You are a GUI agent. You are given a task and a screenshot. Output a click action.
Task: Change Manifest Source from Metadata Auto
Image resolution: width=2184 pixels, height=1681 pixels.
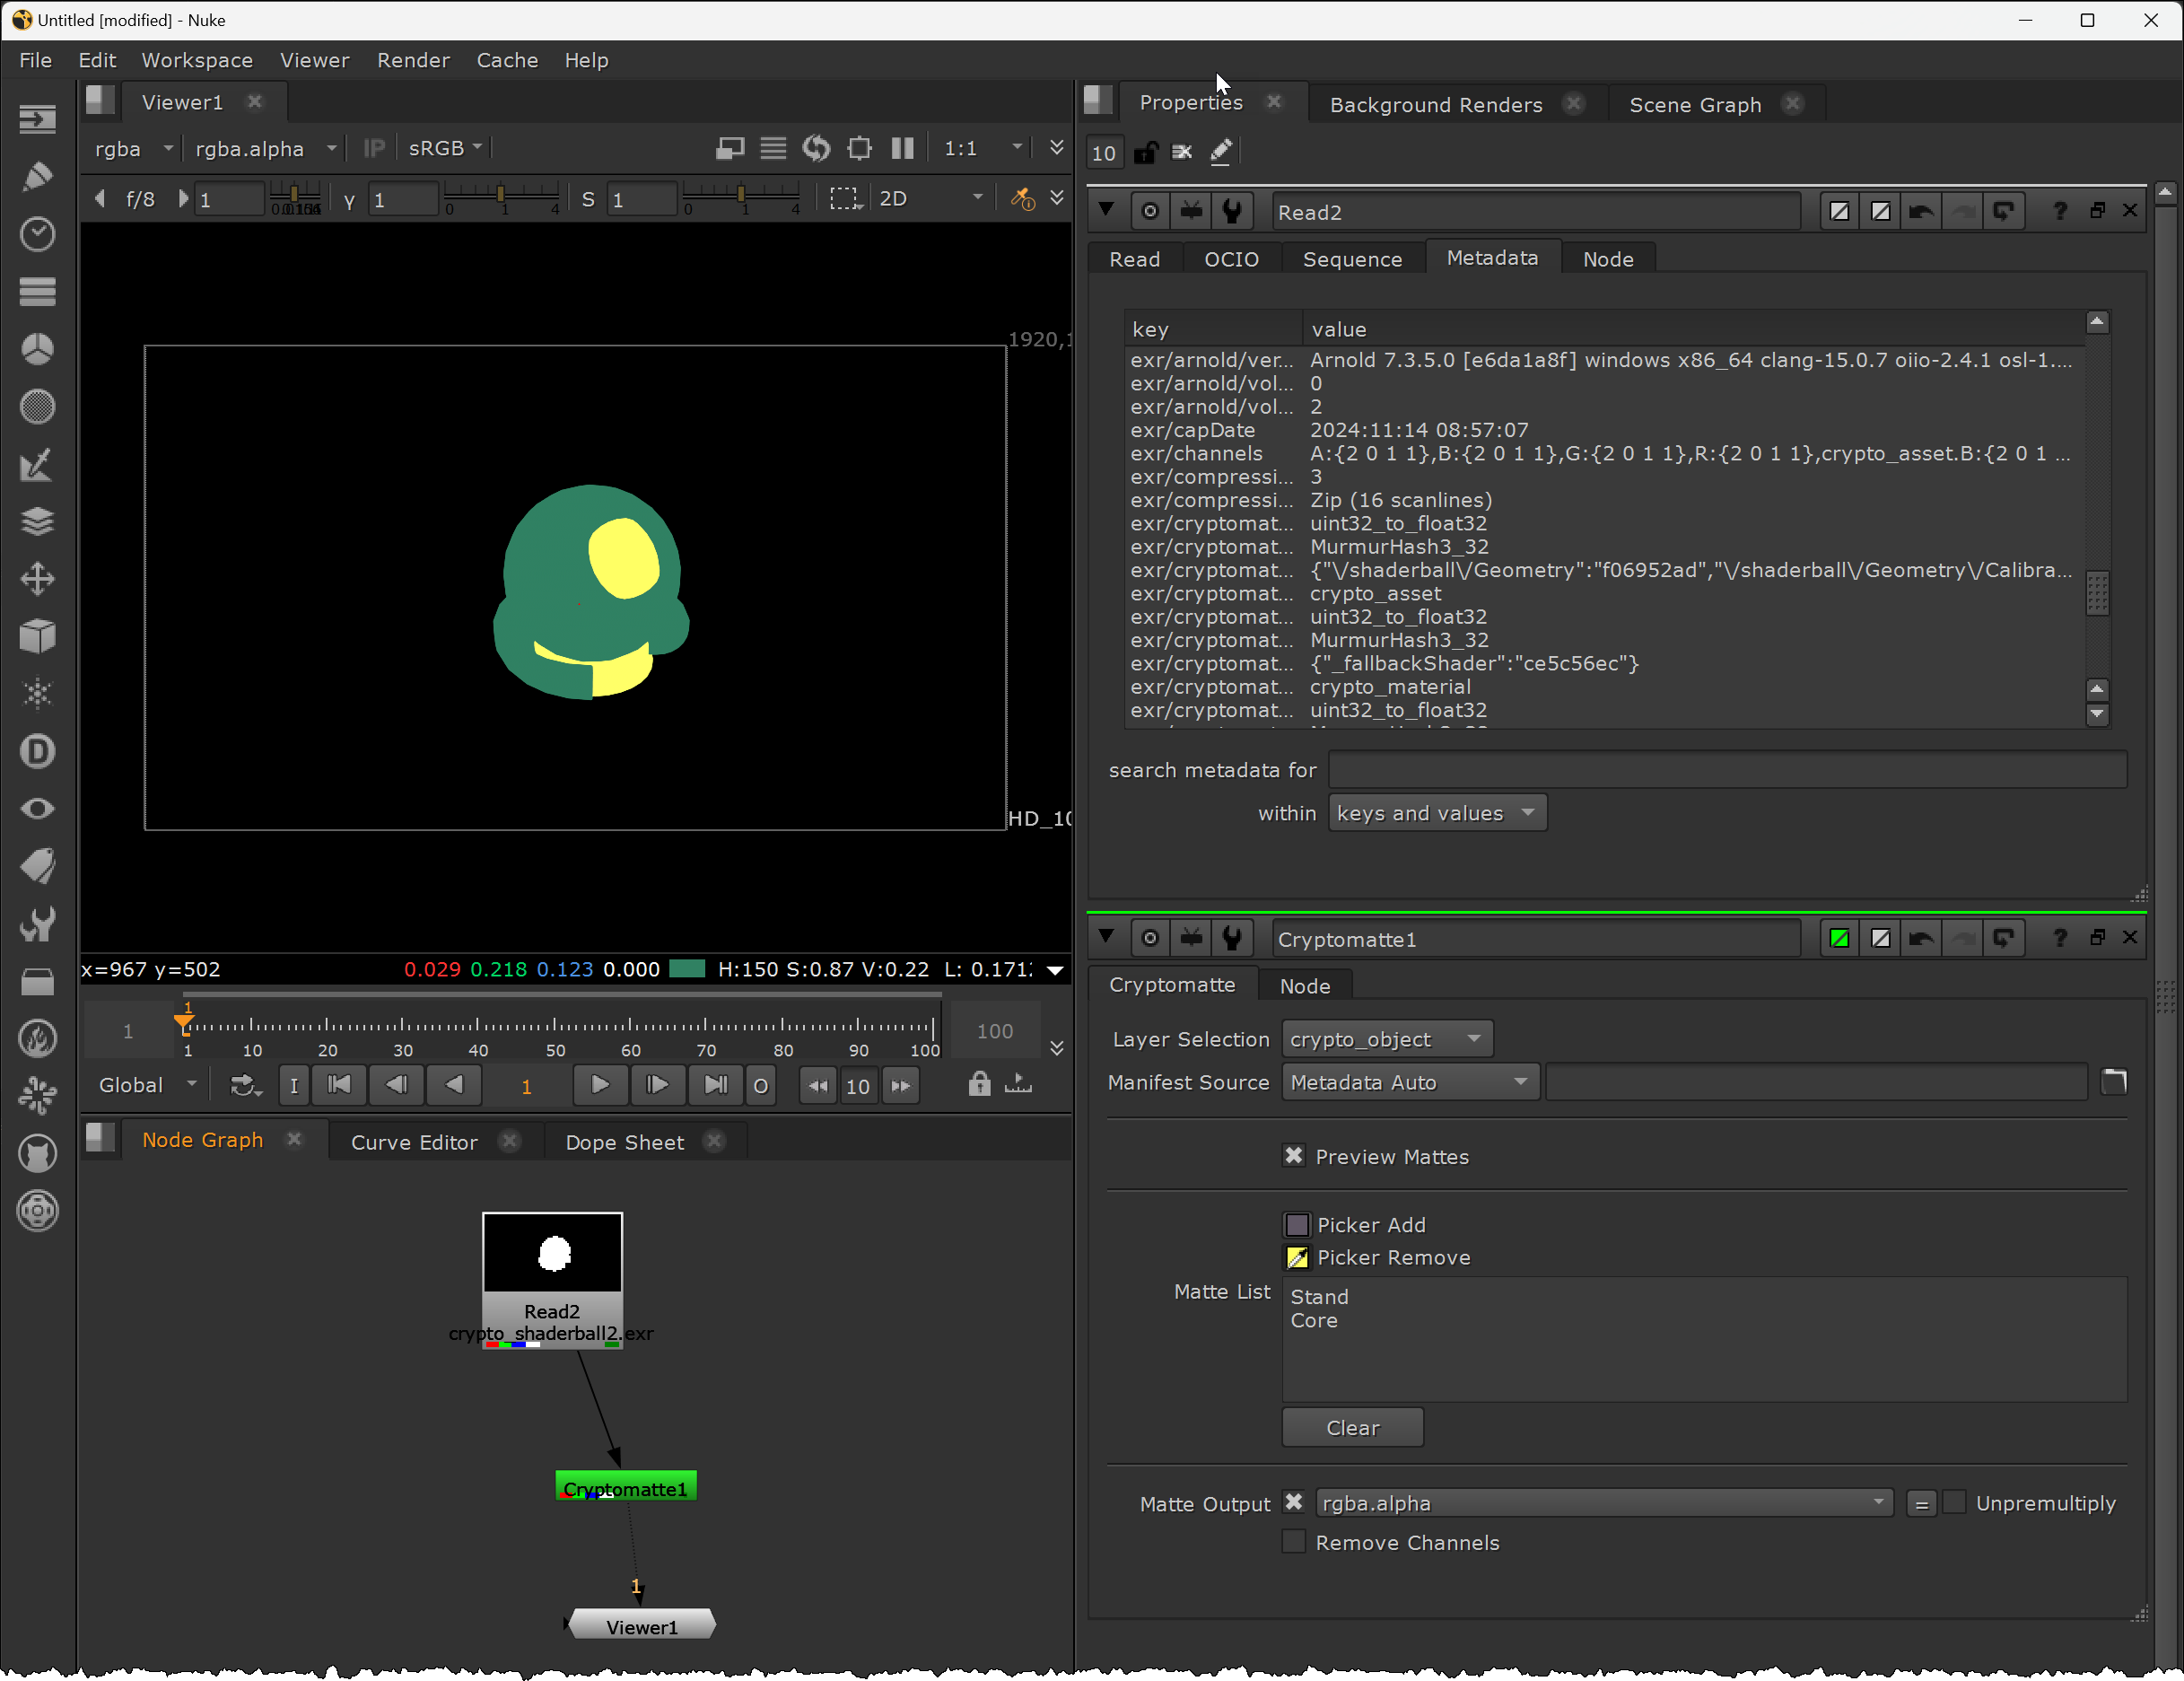1409,1081
